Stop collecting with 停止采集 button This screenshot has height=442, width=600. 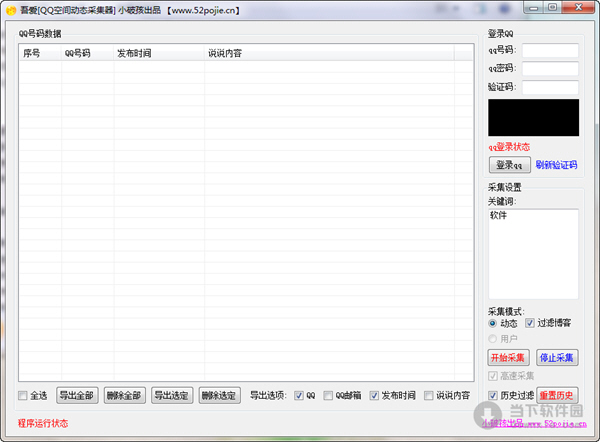point(557,358)
